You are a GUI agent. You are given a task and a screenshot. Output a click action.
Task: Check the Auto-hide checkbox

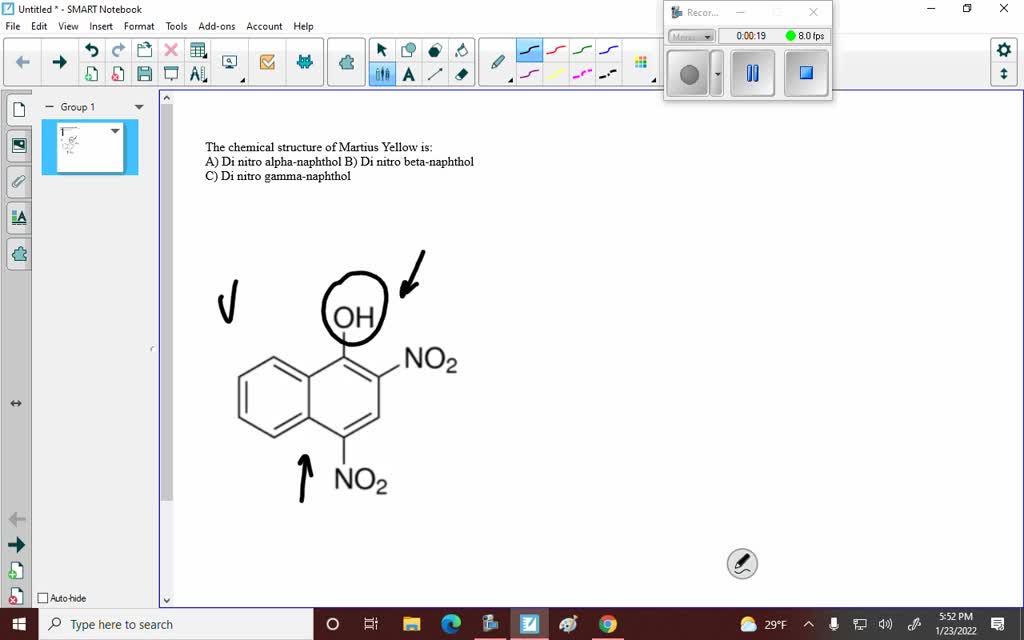pyautogui.click(x=42, y=597)
